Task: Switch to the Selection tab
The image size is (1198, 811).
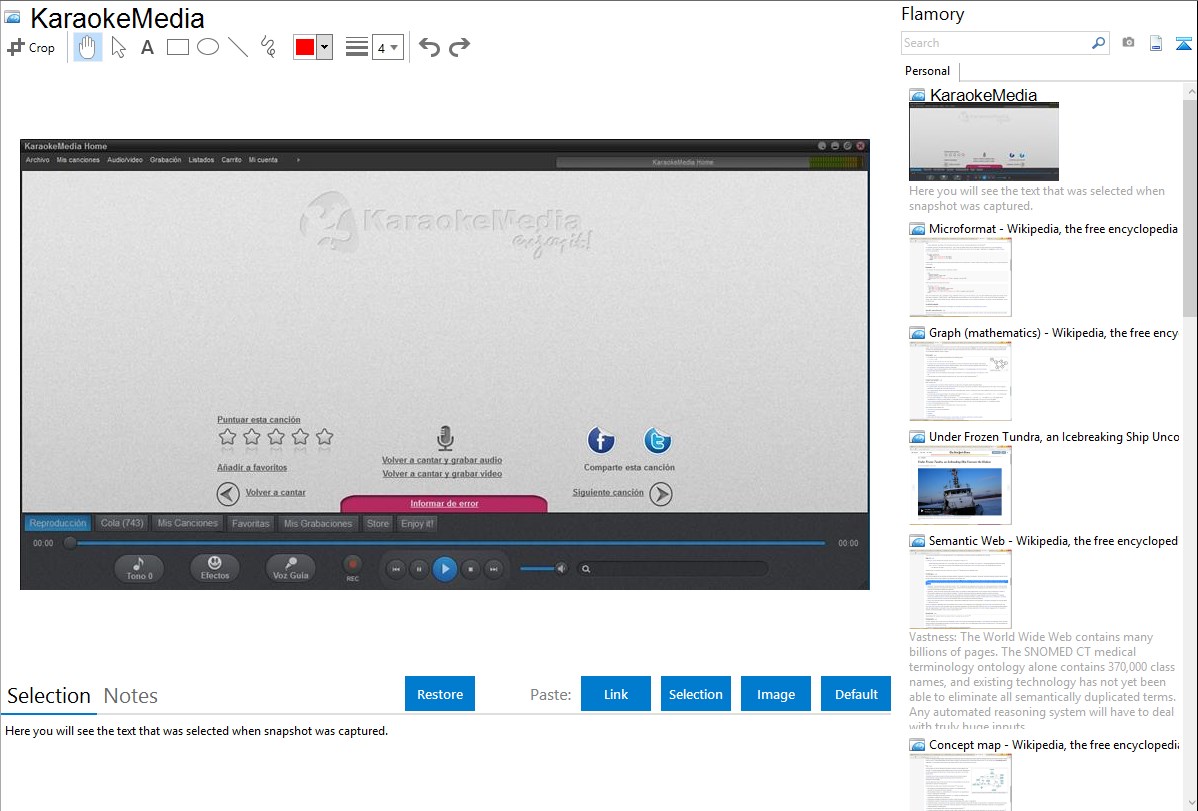Action: pyautogui.click(x=49, y=696)
